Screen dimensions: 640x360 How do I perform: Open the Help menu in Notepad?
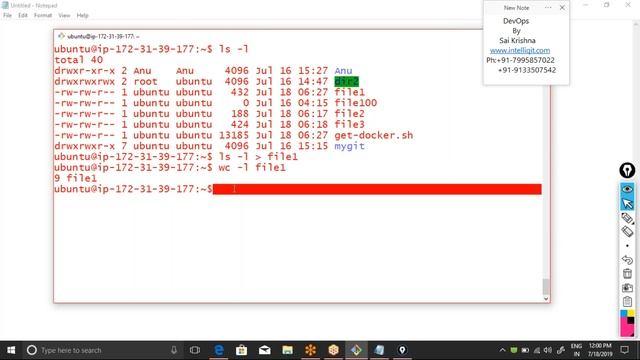(82, 15)
